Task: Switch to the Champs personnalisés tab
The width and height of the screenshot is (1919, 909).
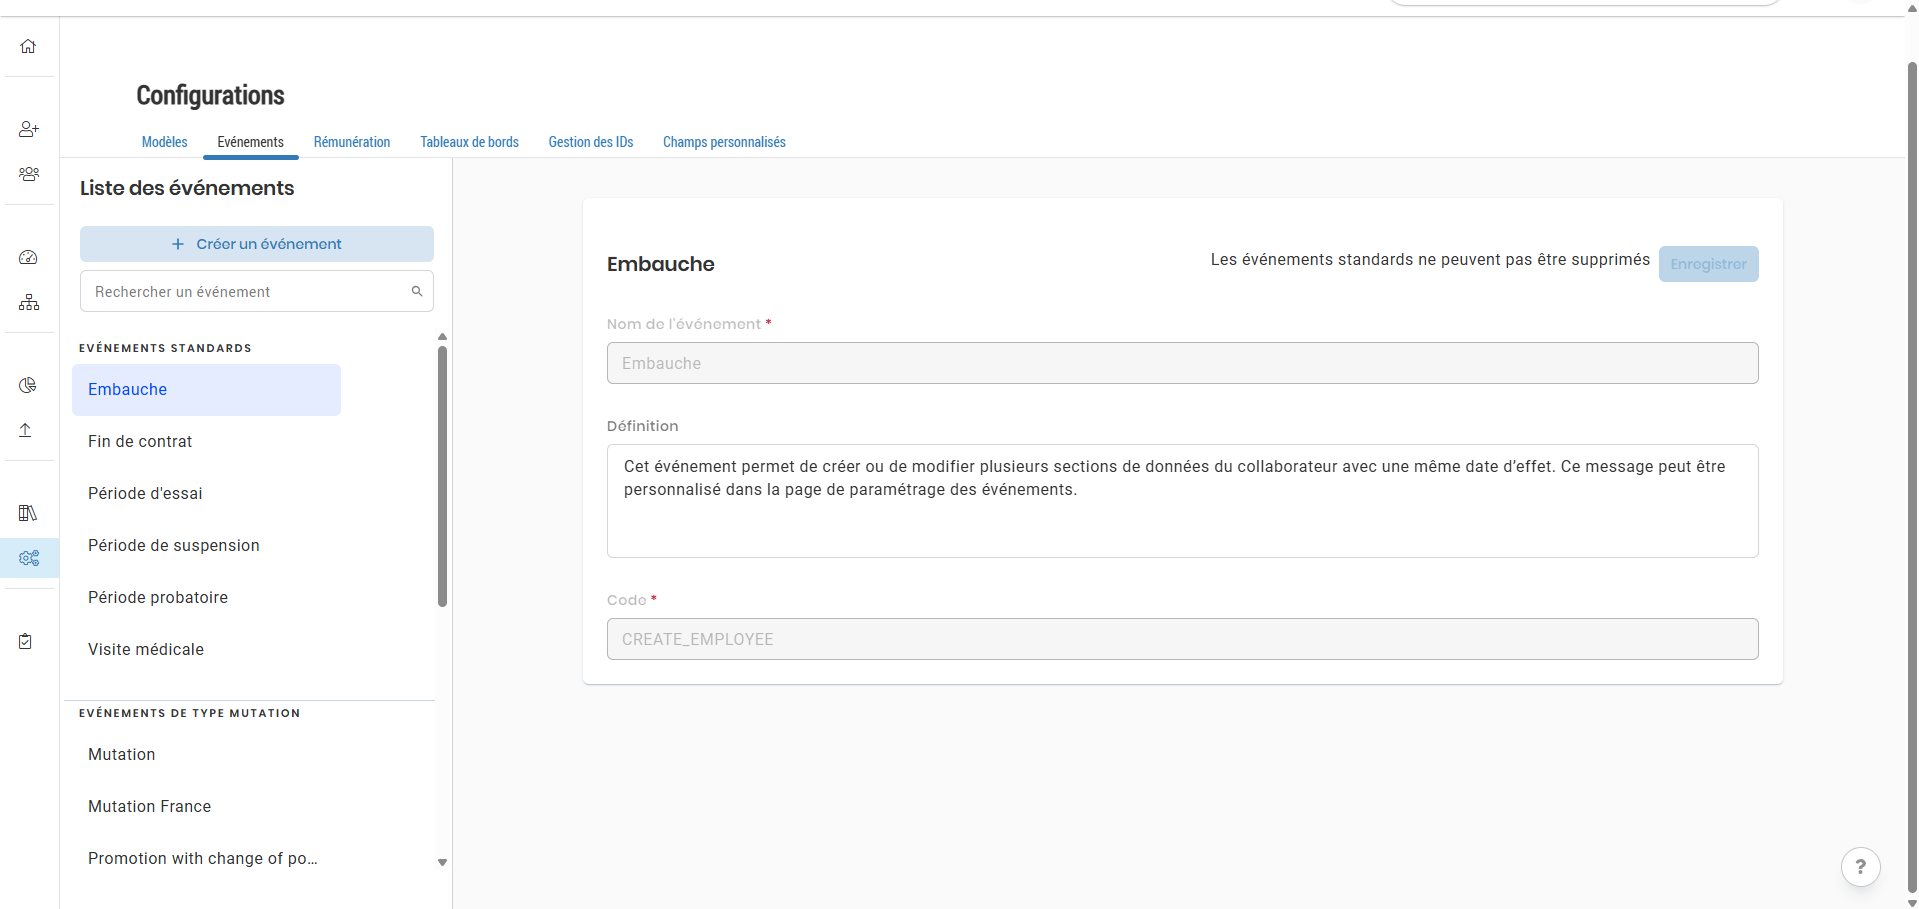Action: (724, 142)
